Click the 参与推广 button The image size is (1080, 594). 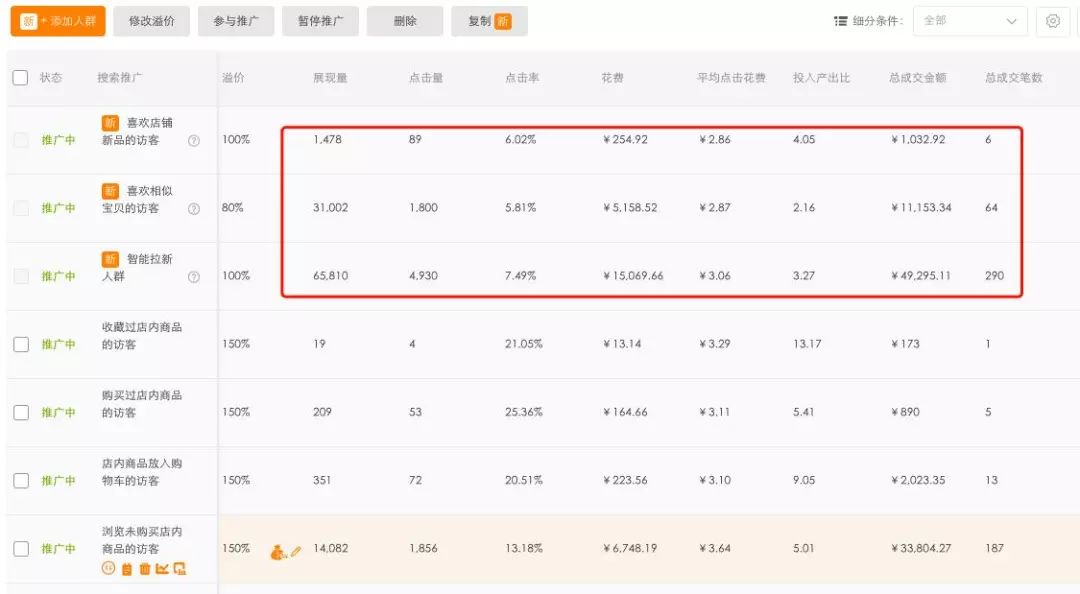[236, 21]
